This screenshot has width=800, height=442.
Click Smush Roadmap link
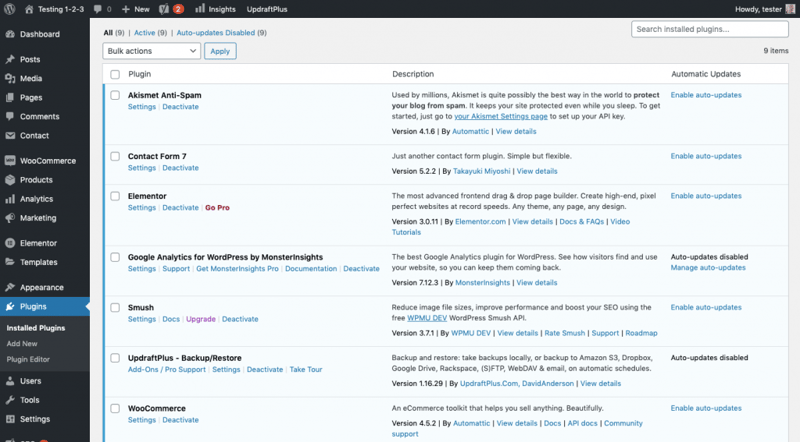pyautogui.click(x=641, y=333)
